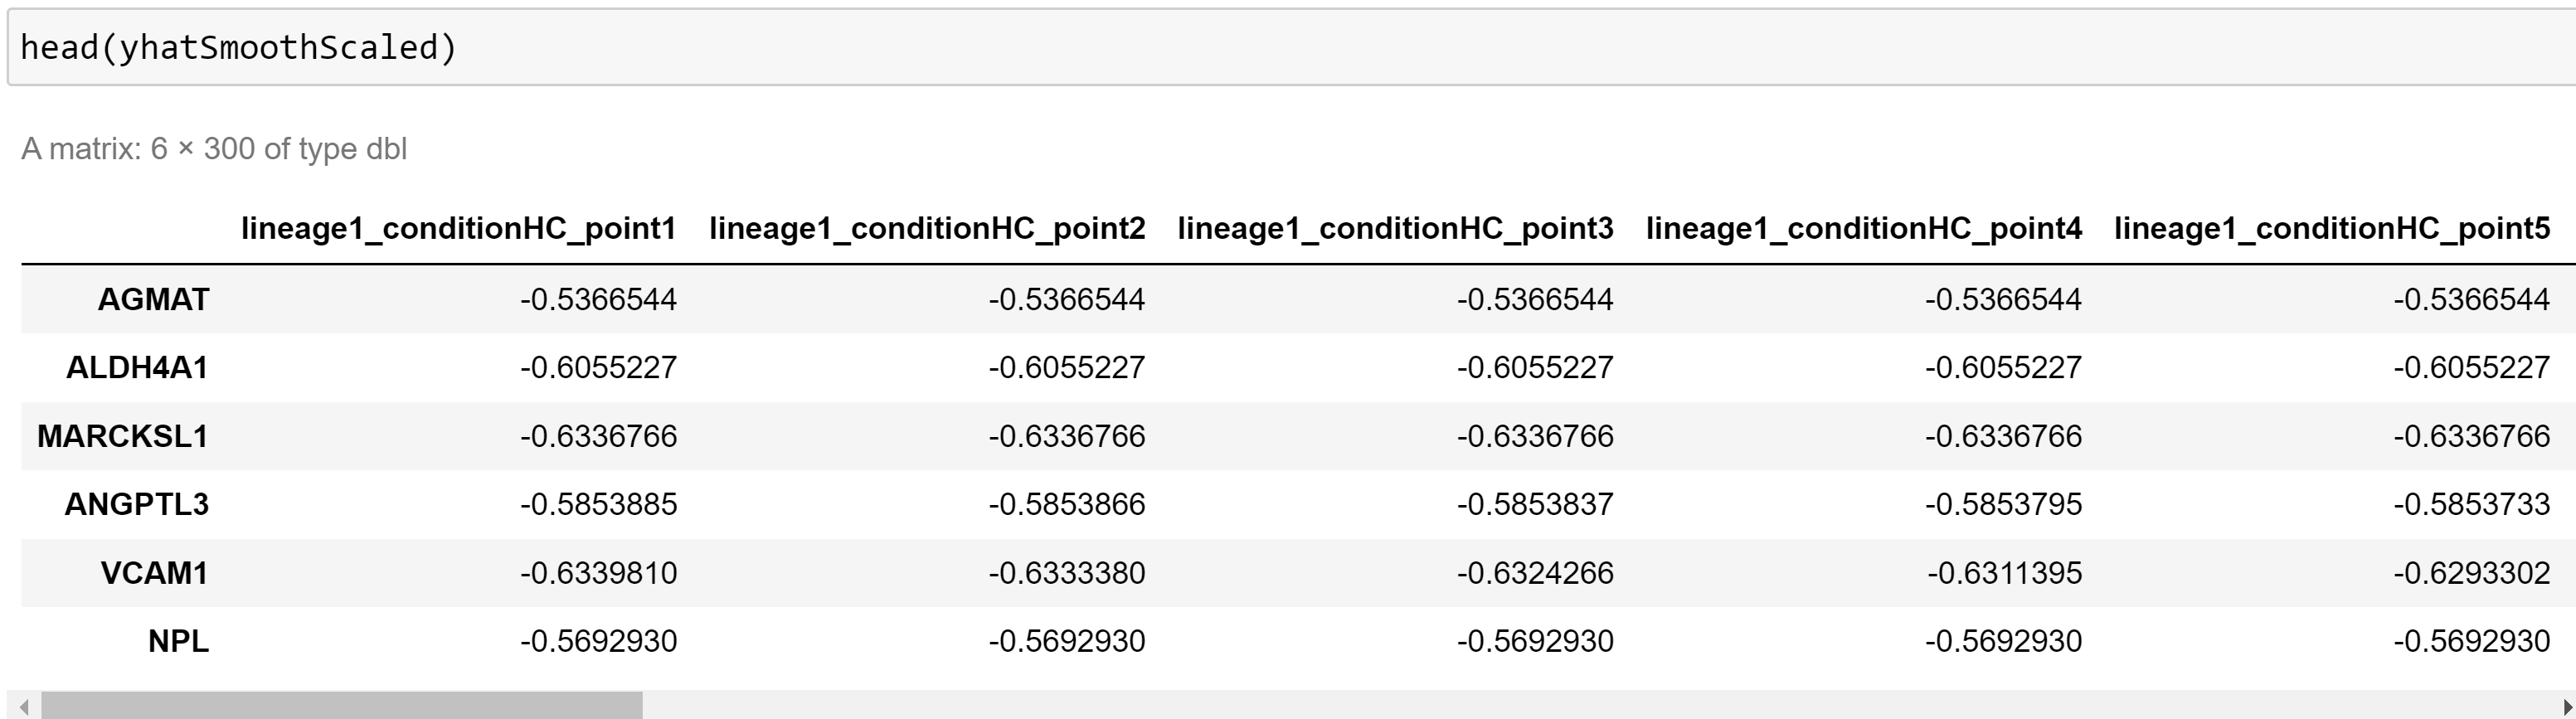Select the AGMAT row label
Screen dimensions: 2576x719
pyautogui.click(x=153, y=299)
